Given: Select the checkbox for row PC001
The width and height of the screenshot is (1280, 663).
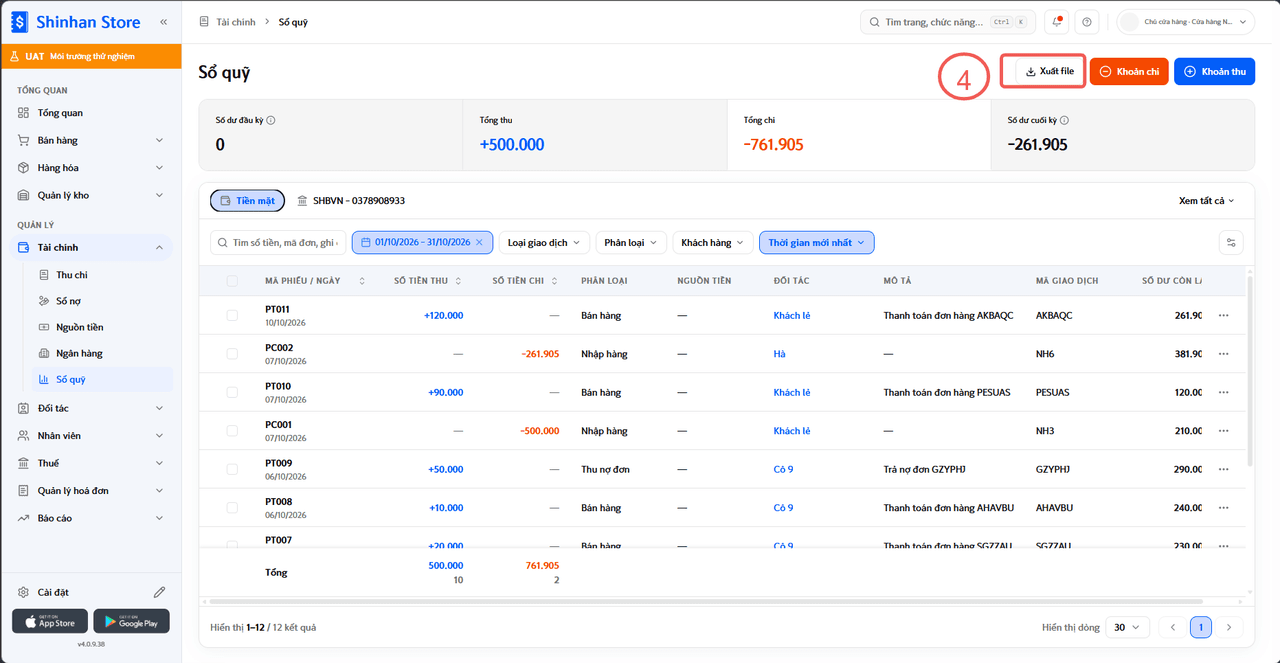Looking at the screenshot, I should [x=232, y=431].
